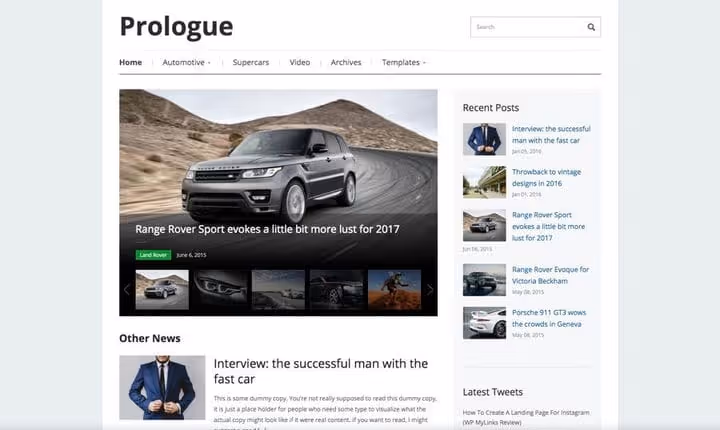
Task: Click the Other News blue suit article image
Action: [x=162, y=387]
